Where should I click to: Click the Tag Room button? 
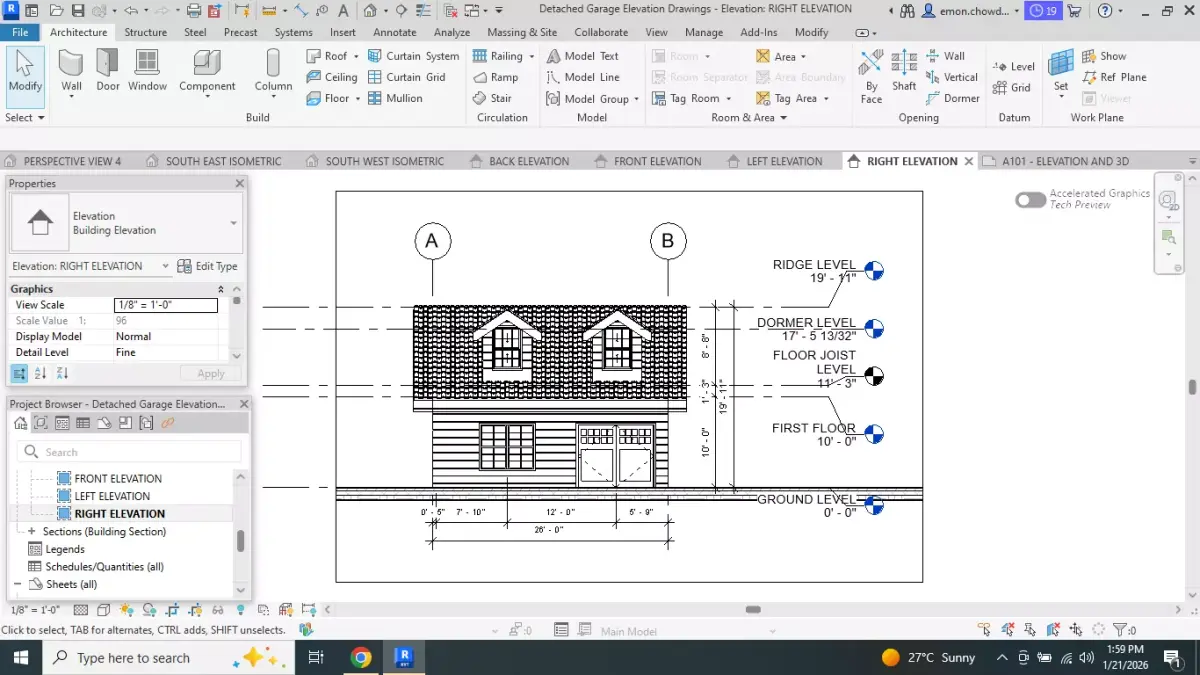point(692,98)
